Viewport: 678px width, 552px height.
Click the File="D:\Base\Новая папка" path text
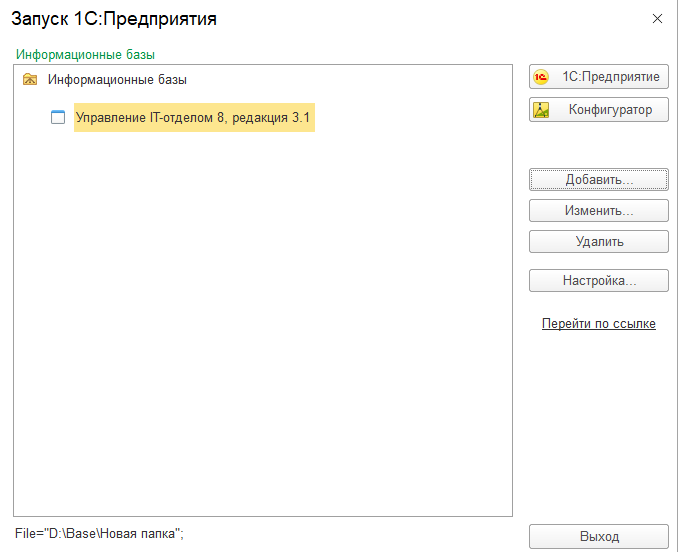tap(100, 534)
